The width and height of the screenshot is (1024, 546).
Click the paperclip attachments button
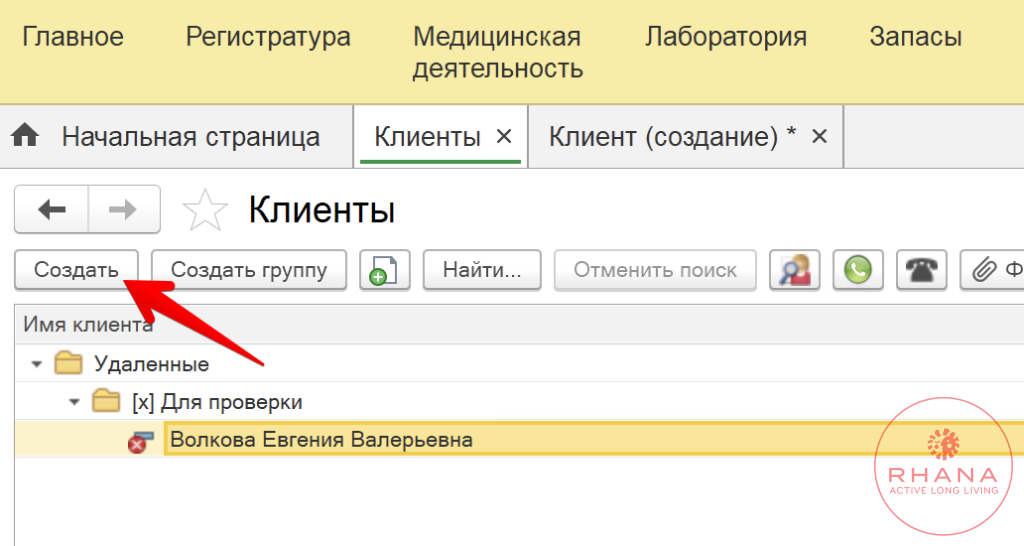tap(991, 270)
